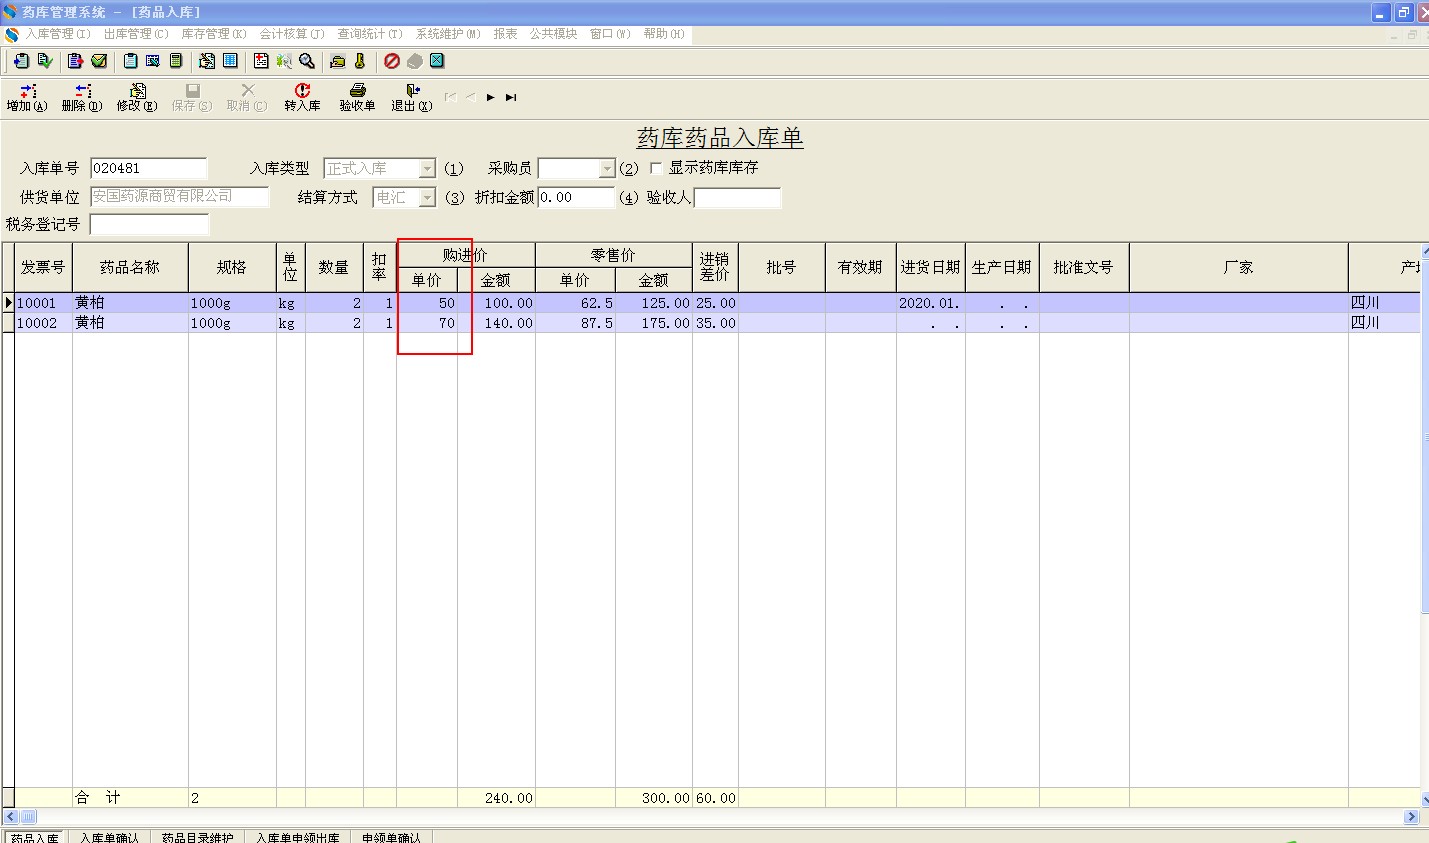The image size is (1429, 843).
Task: Click the green ledger book toolbar icon
Action: coord(176,61)
